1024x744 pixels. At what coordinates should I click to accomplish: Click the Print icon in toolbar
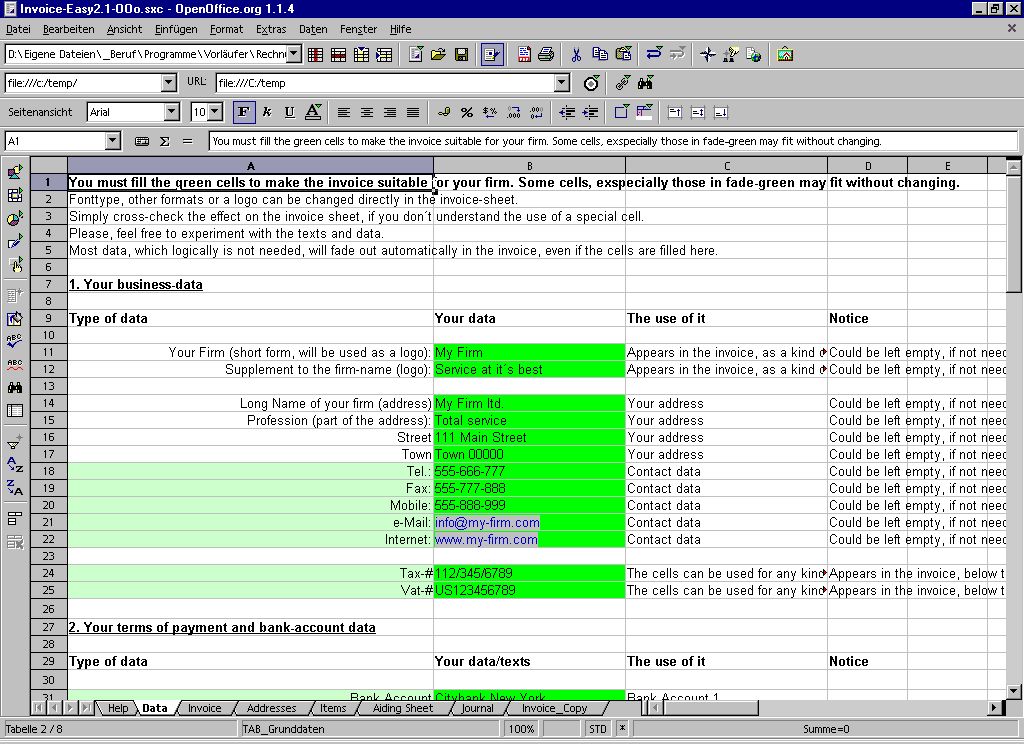(546, 54)
